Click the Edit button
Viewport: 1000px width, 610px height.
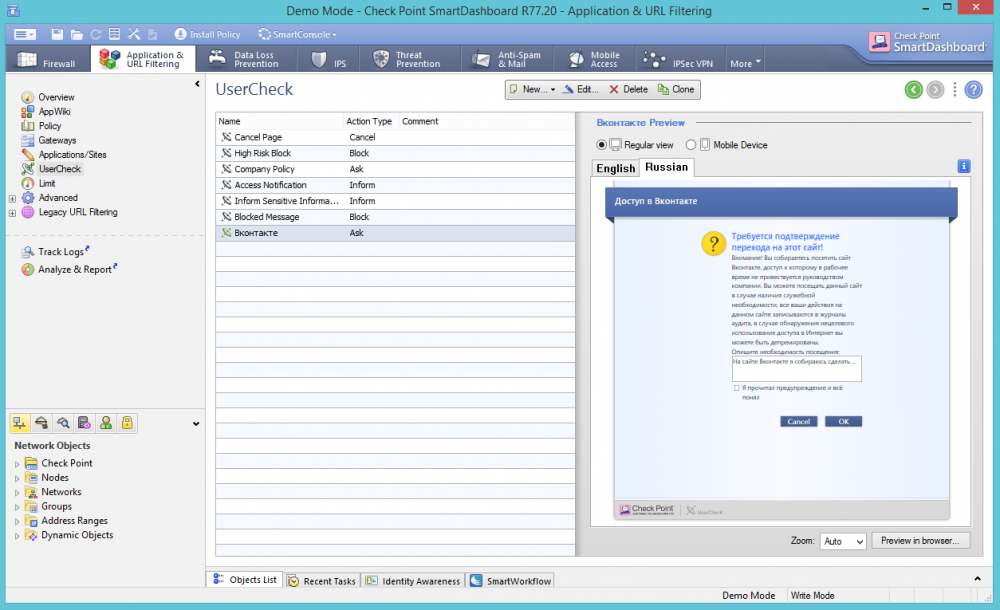click(580, 89)
